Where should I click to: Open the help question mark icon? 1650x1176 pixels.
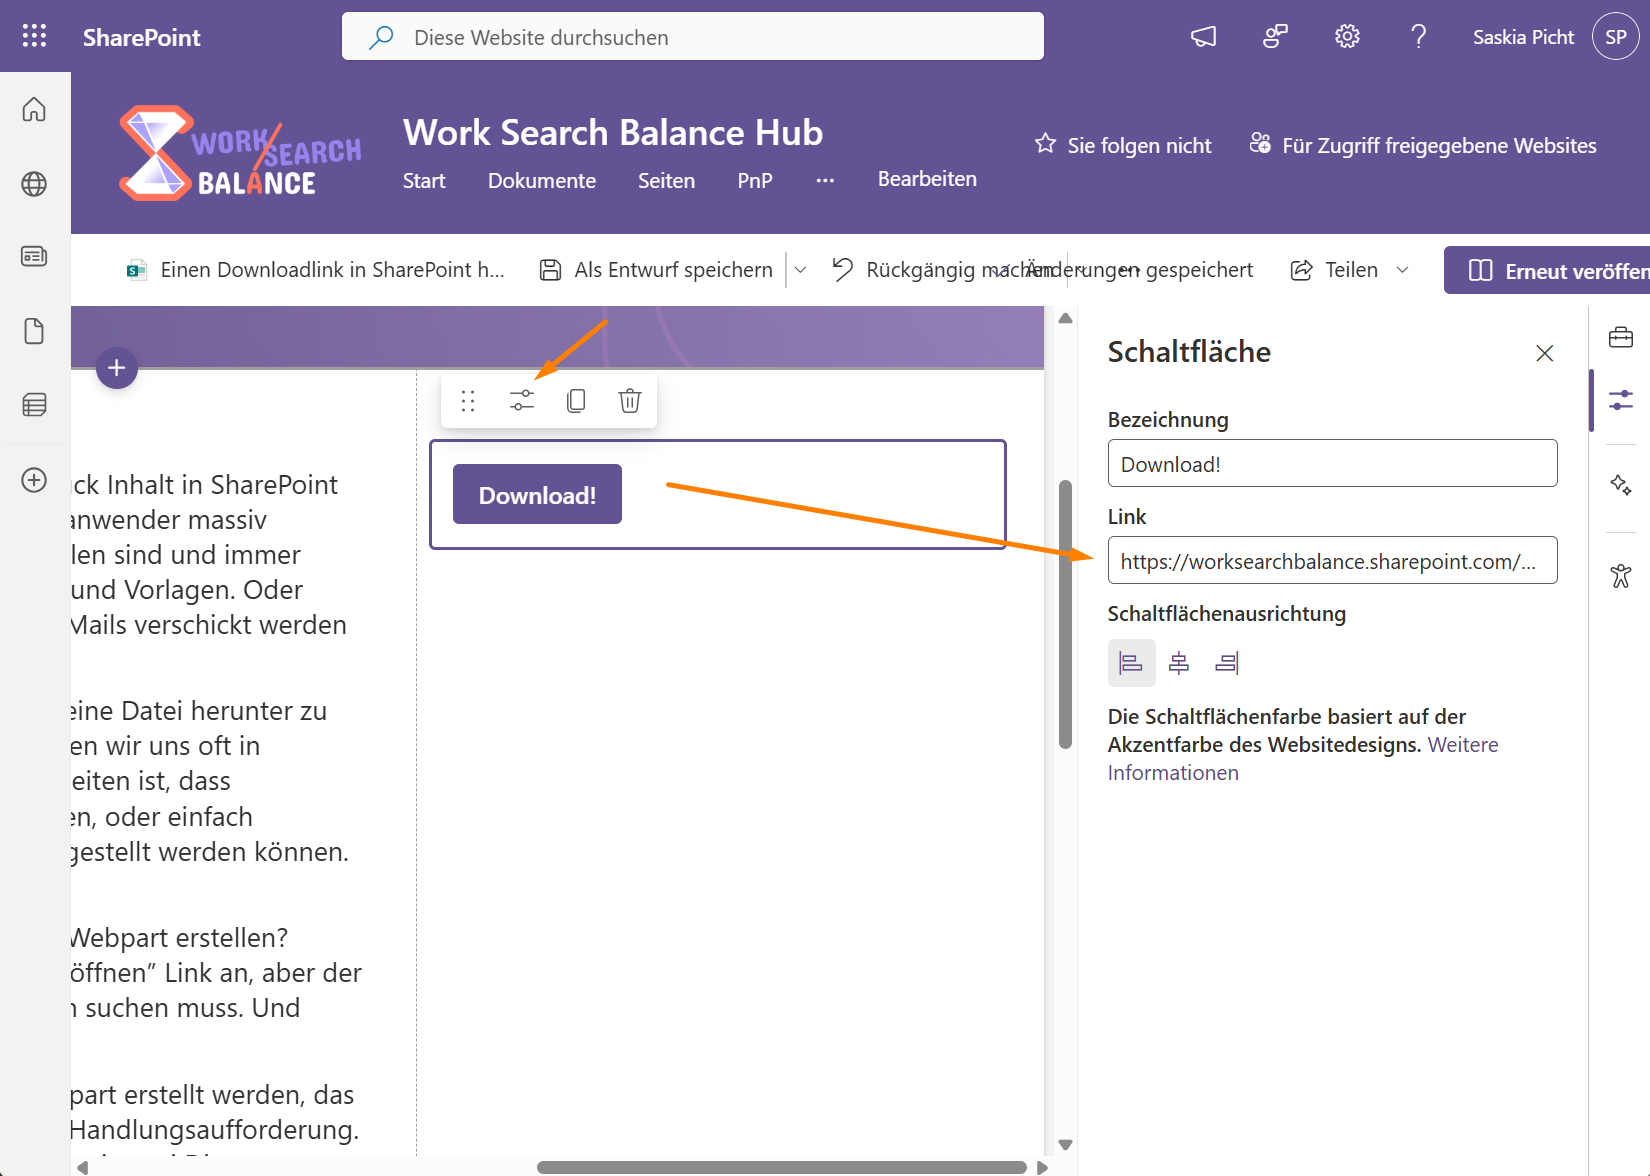tap(1418, 37)
